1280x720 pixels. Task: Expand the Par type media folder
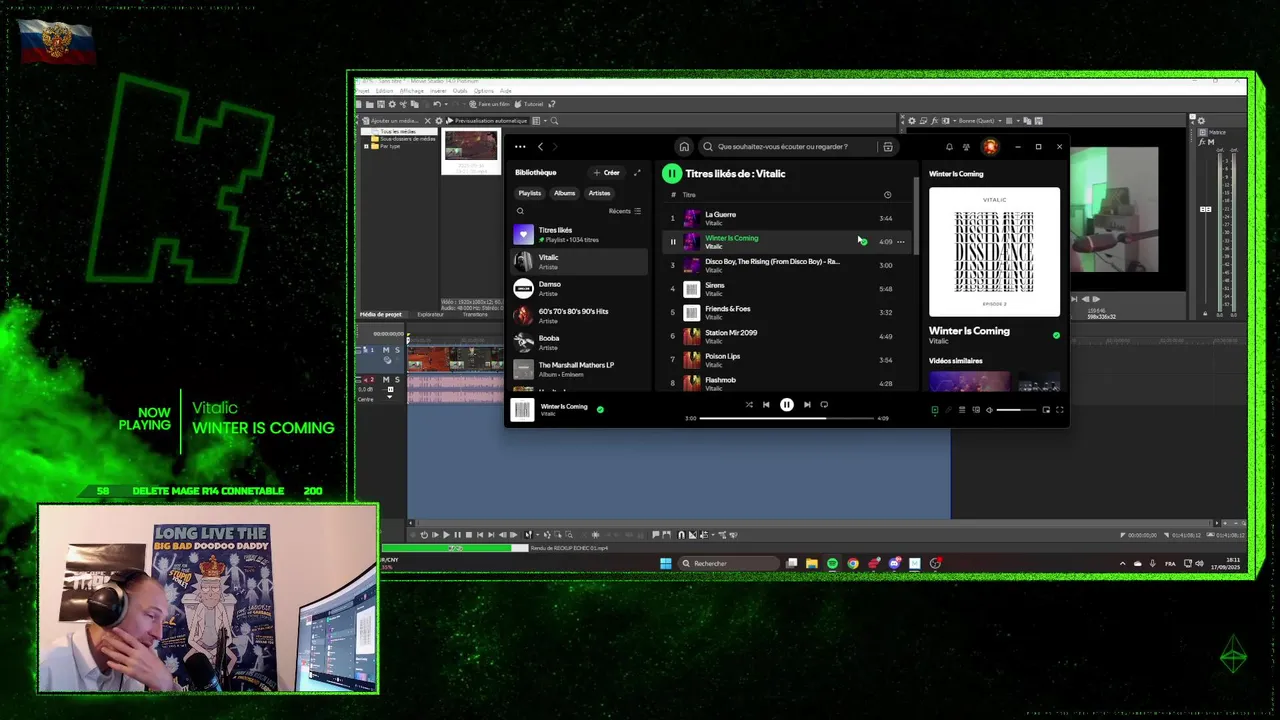(x=366, y=146)
